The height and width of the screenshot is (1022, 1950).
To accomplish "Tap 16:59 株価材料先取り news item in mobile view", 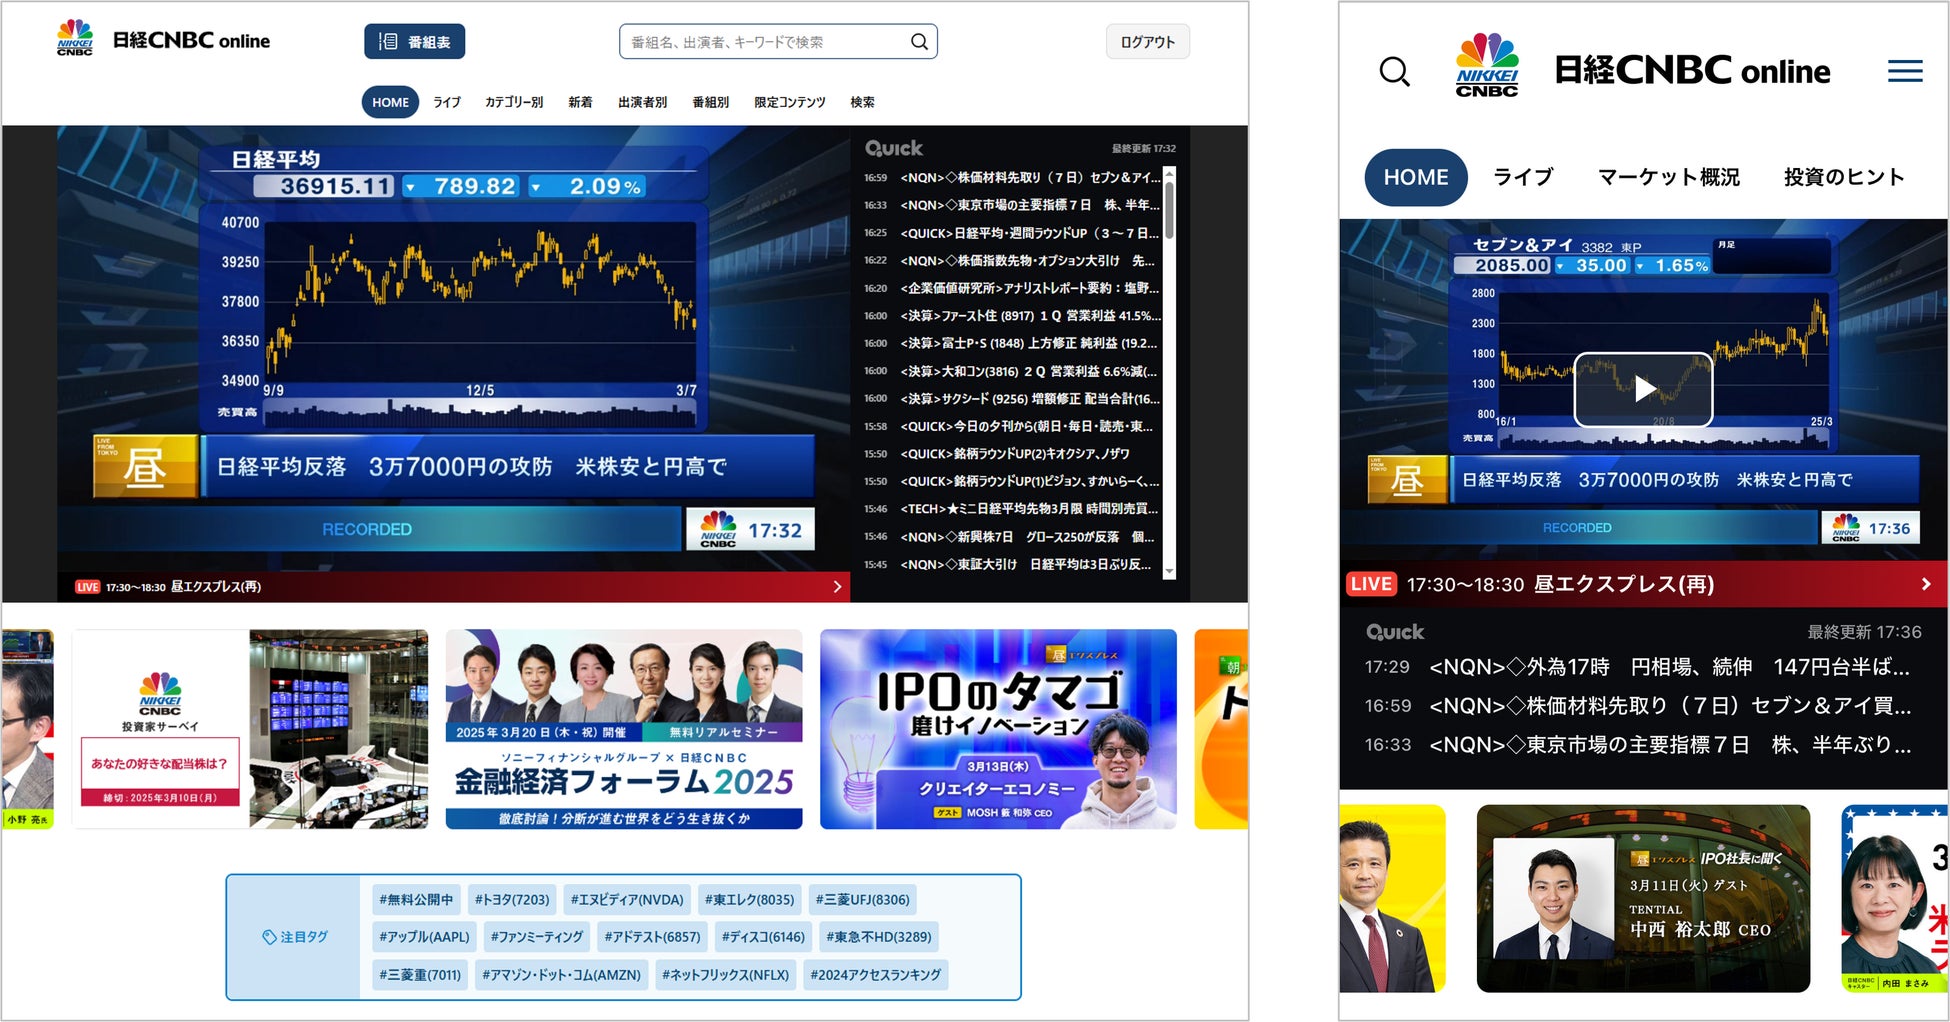I will 1638,706.
